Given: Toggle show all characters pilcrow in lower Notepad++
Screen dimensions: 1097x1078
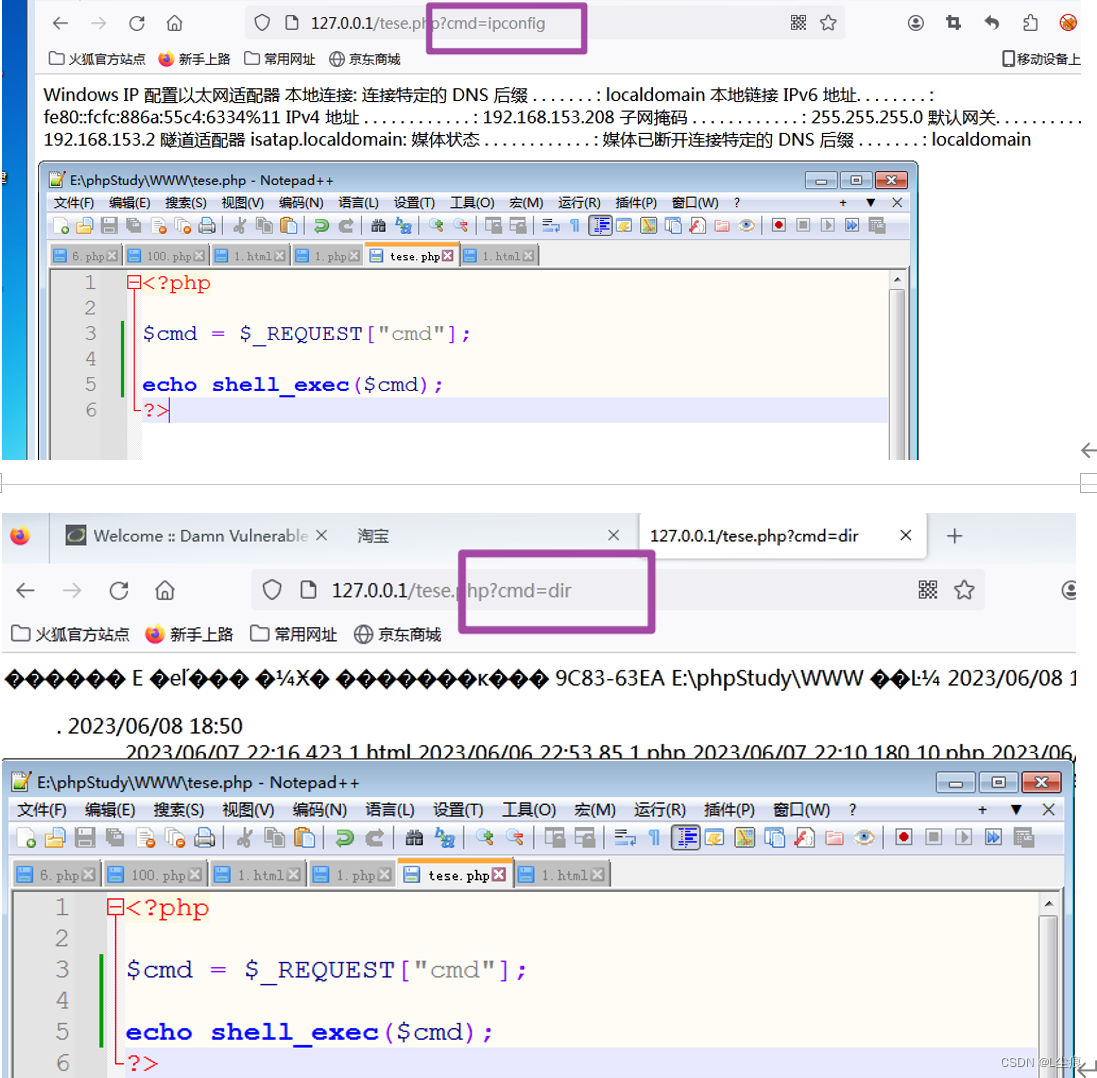Looking at the screenshot, I should [x=654, y=837].
